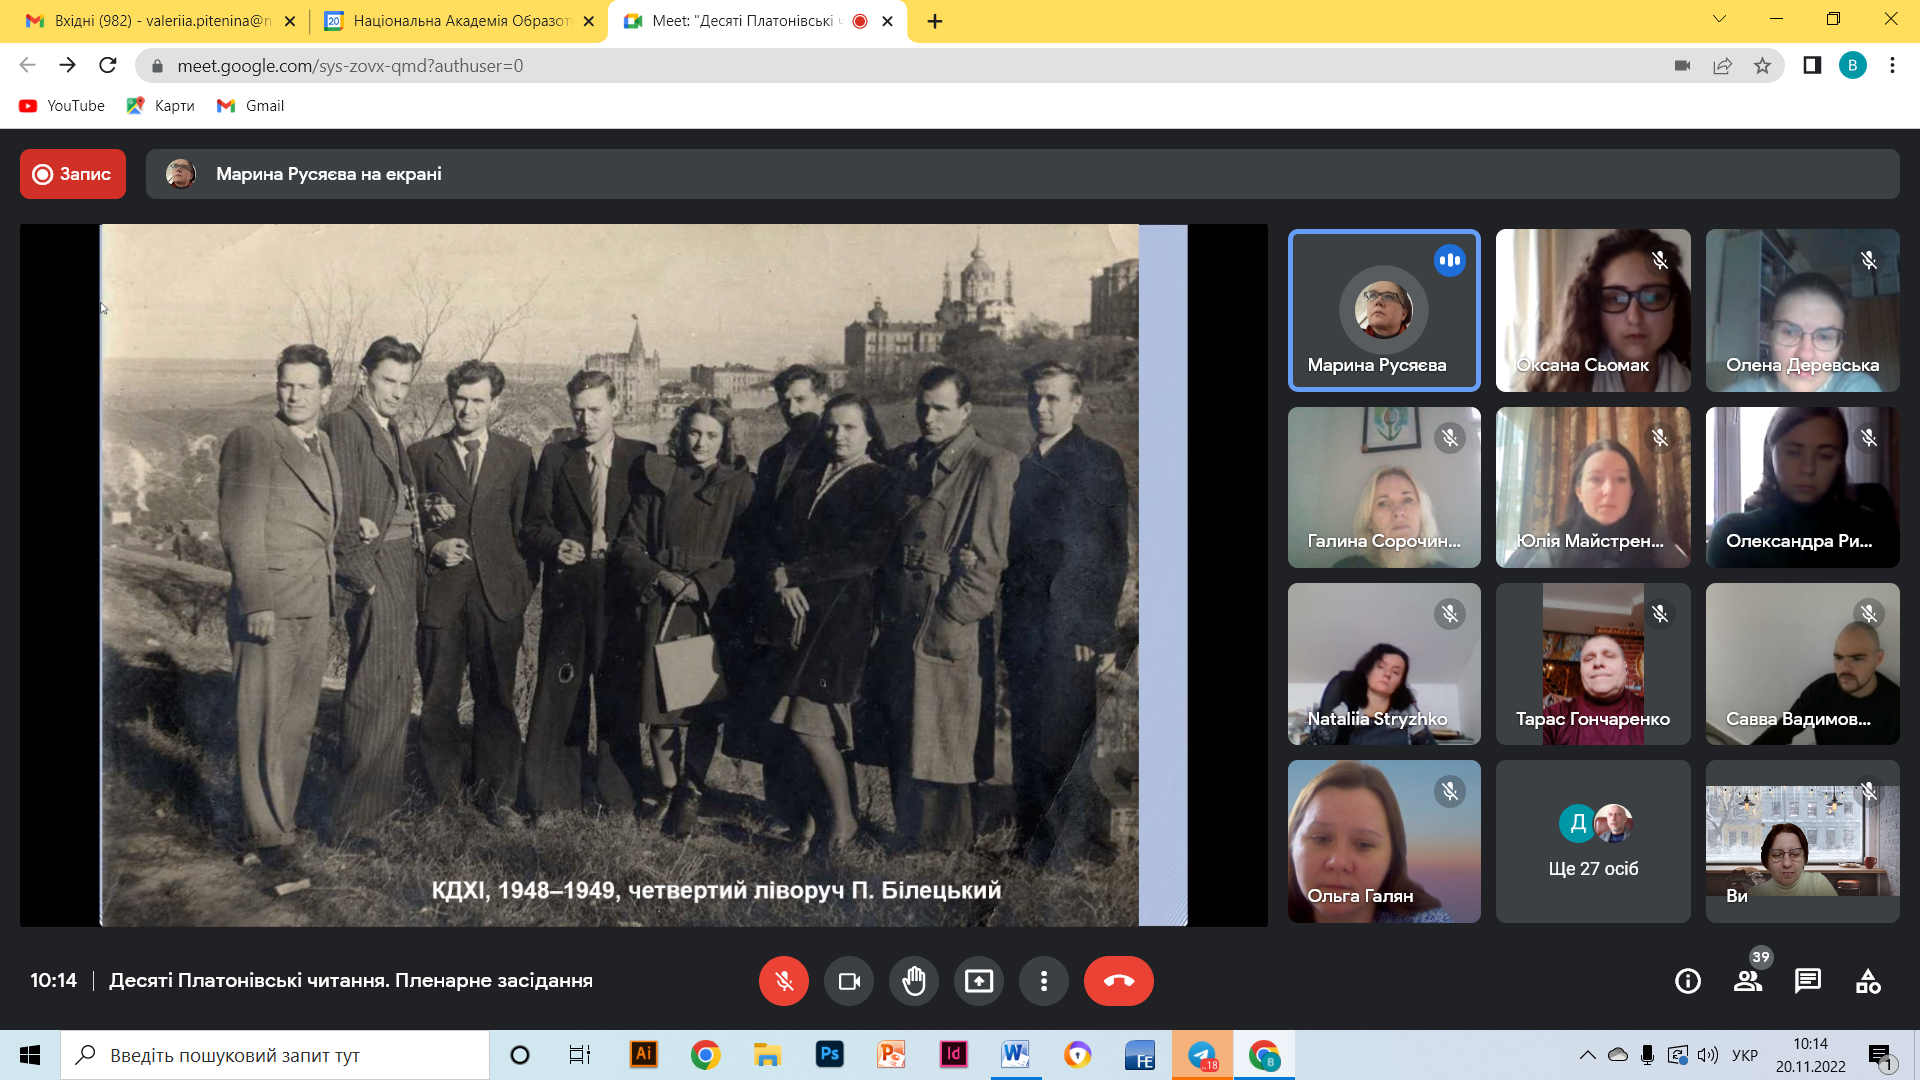Unmute the microphone in Meet controls

click(x=784, y=981)
